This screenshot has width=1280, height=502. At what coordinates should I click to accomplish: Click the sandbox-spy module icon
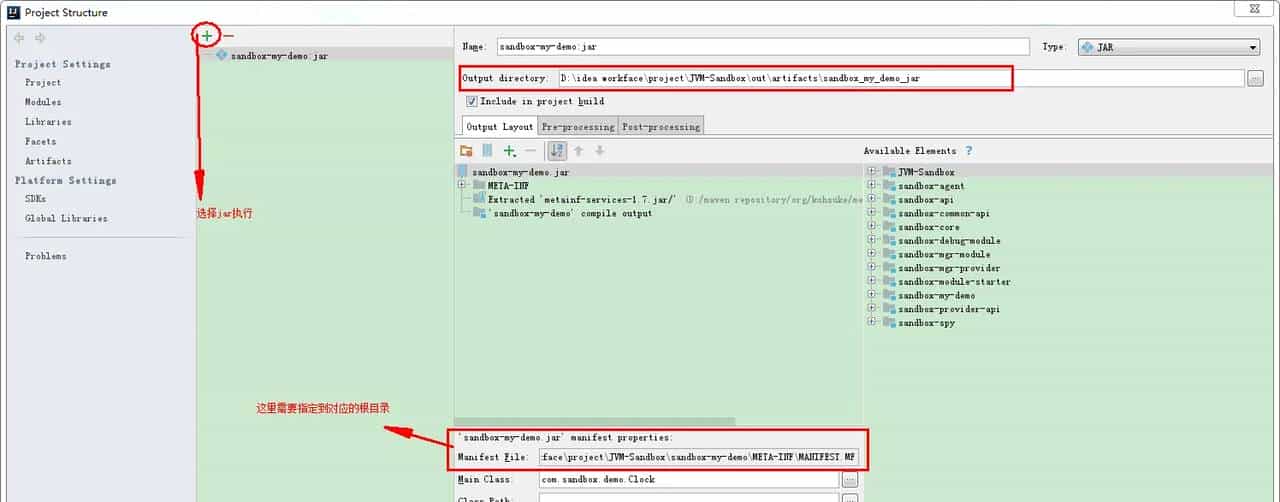coord(889,323)
